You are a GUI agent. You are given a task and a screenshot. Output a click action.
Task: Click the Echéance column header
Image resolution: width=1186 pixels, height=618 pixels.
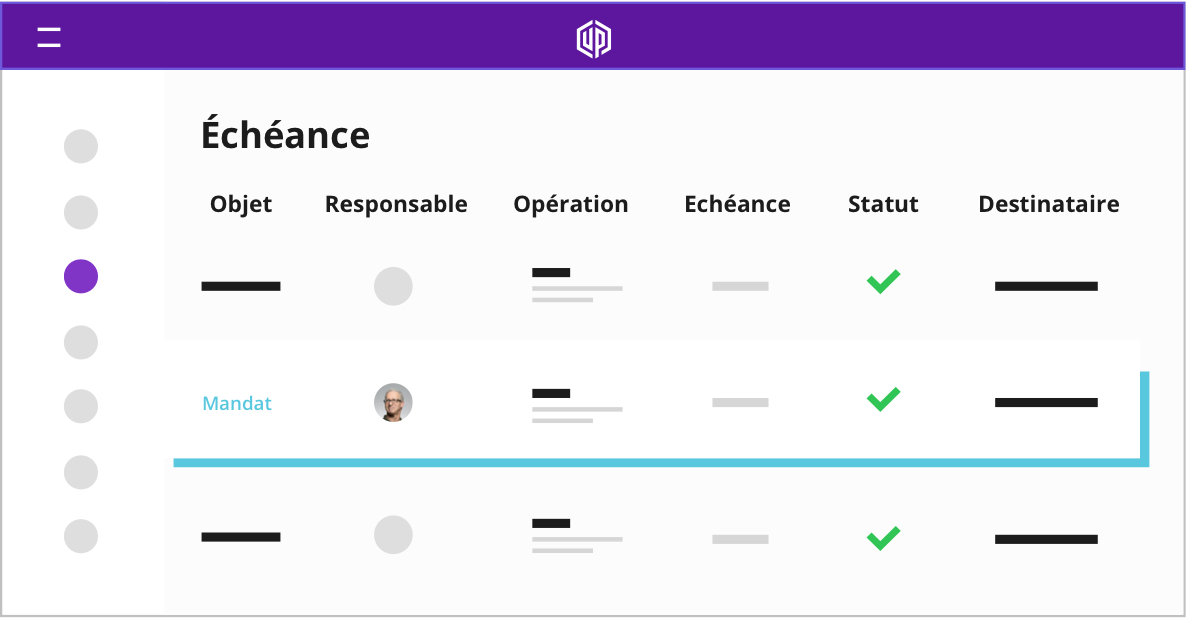coord(737,204)
